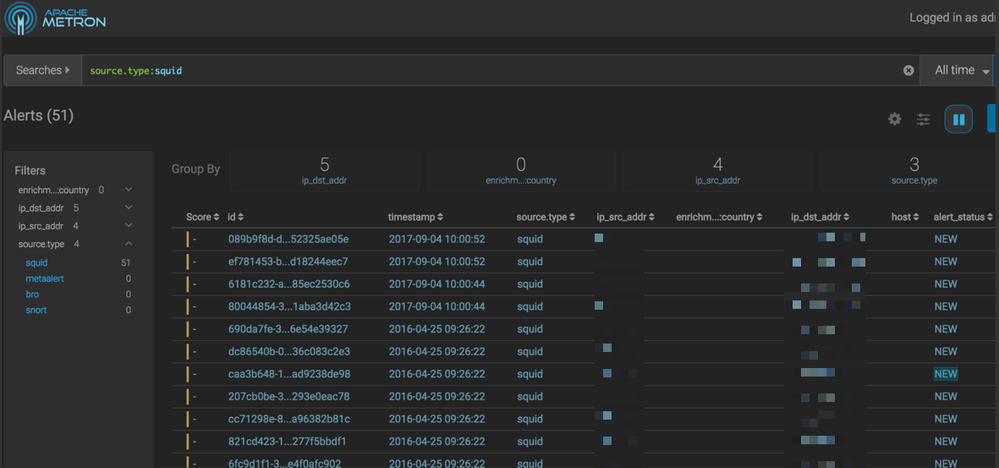This screenshot has height=468, width=999.
Task: Filter by squid source type
Action: click(37, 262)
